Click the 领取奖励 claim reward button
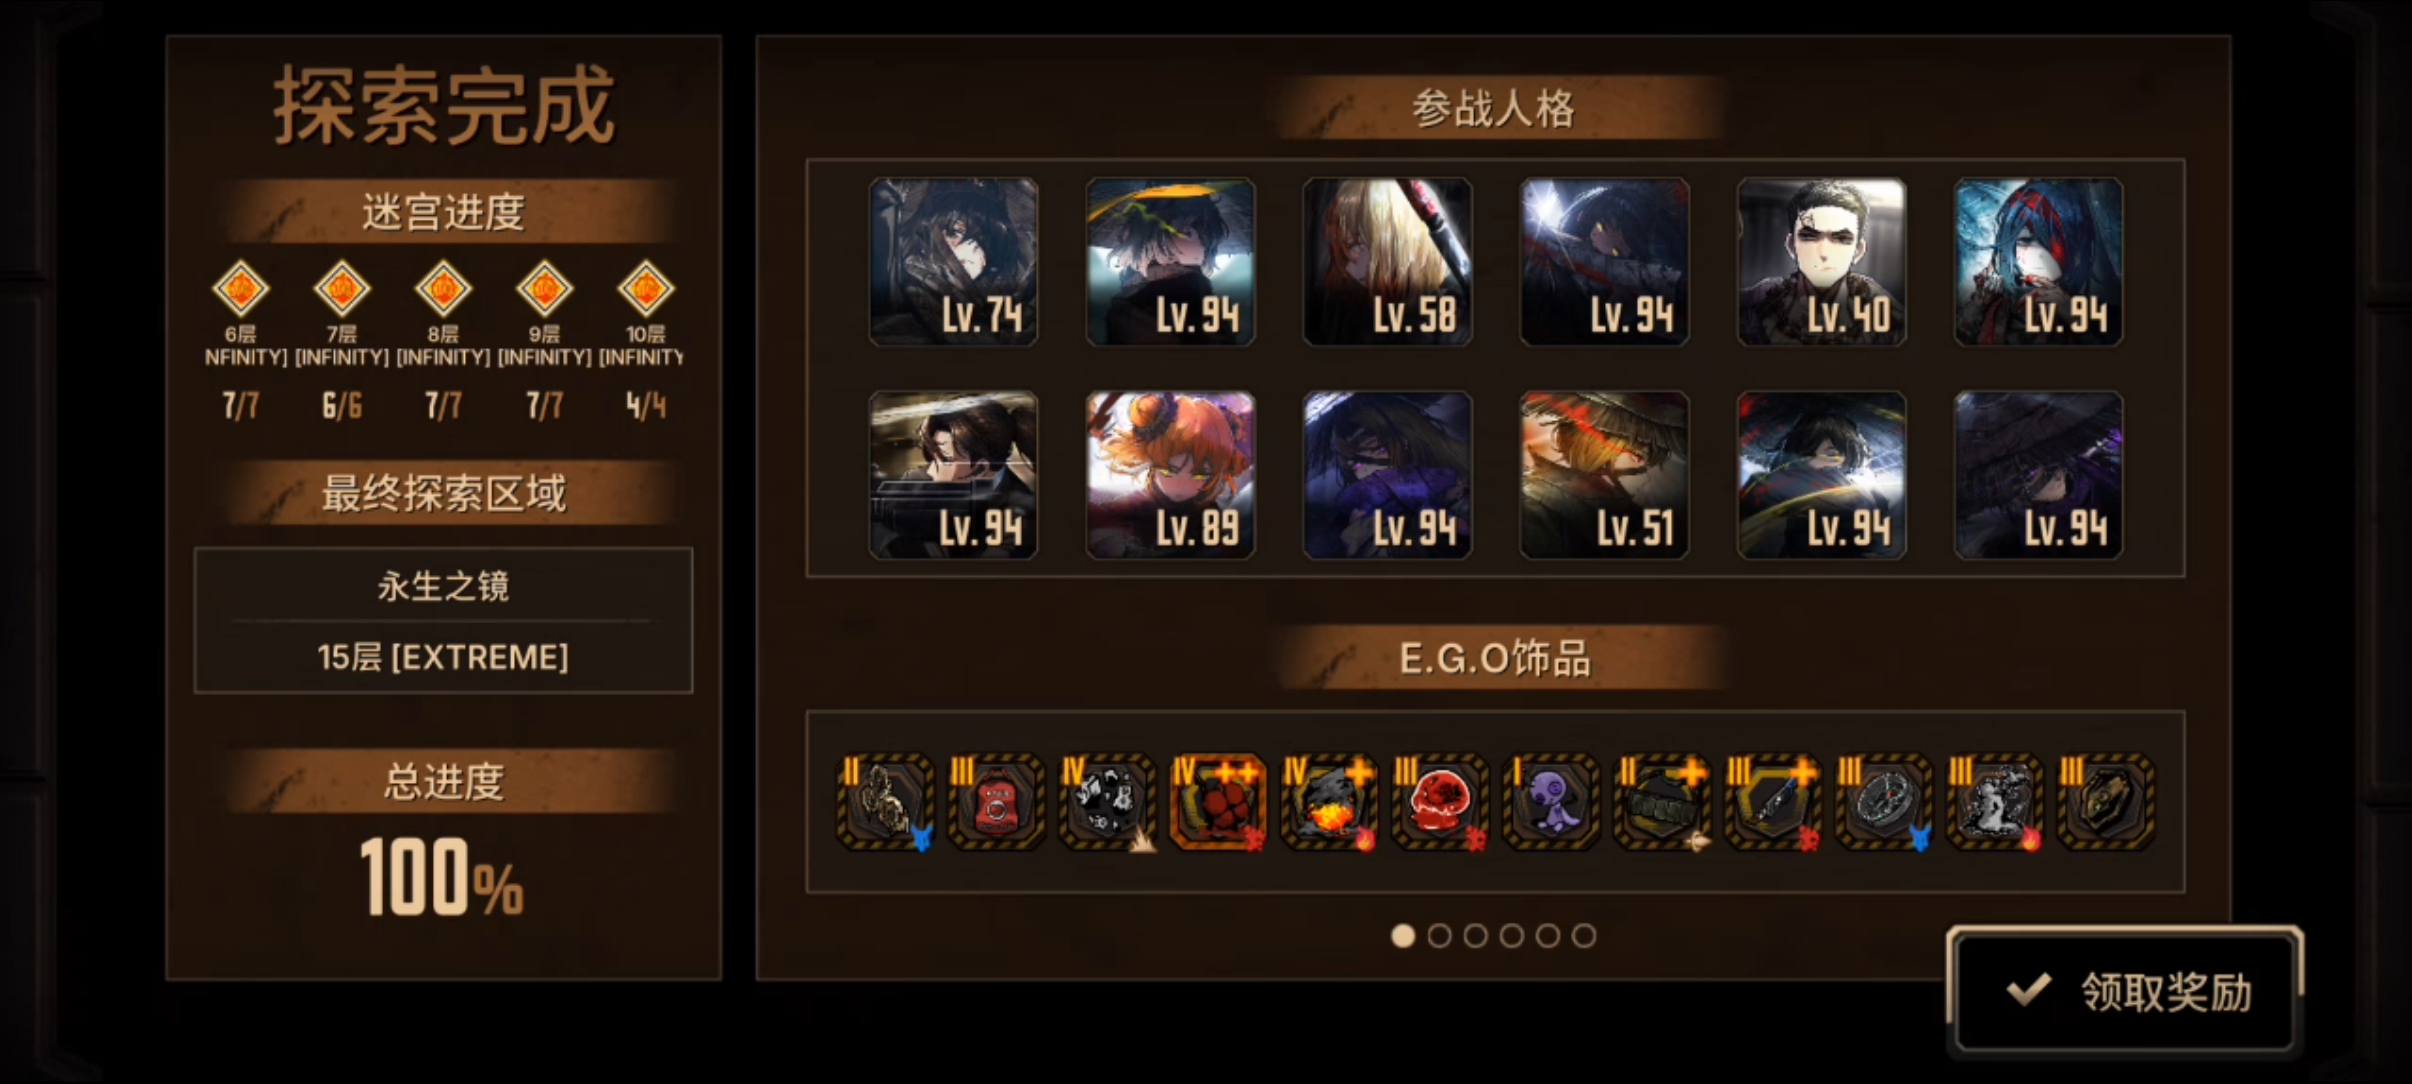 [2125, 991]
